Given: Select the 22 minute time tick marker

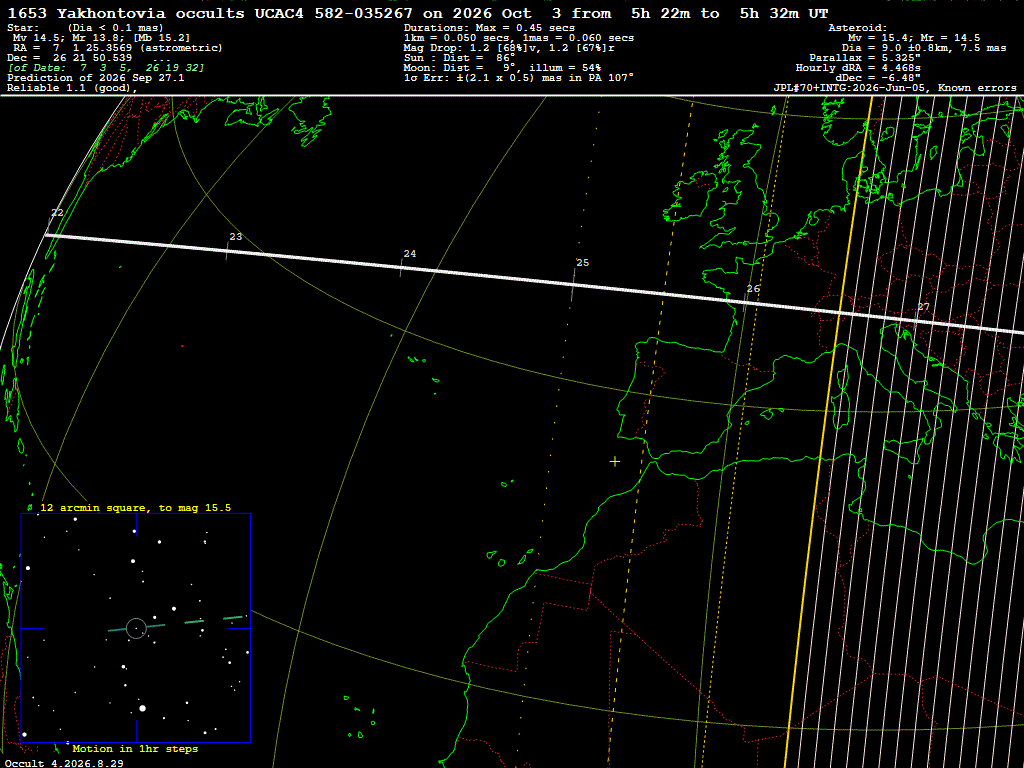Looking at the screenshot, I should click(57, 213).
